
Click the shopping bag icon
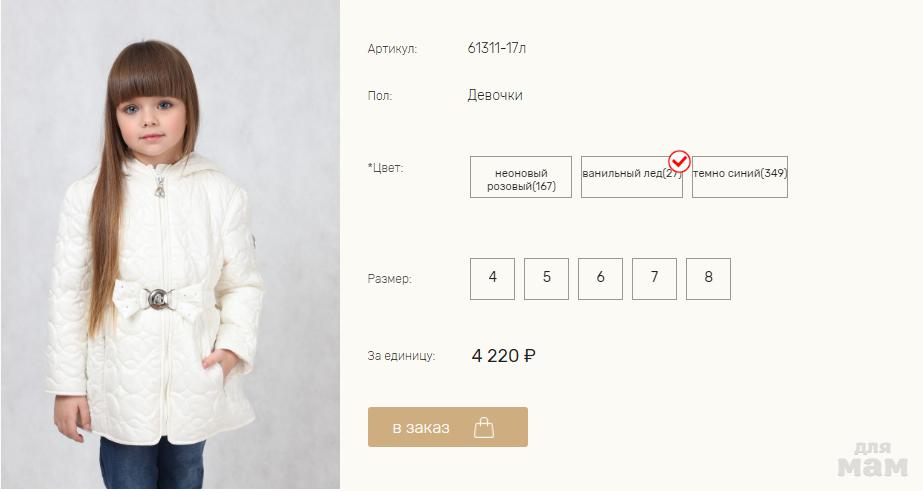[x=484, y=428]
